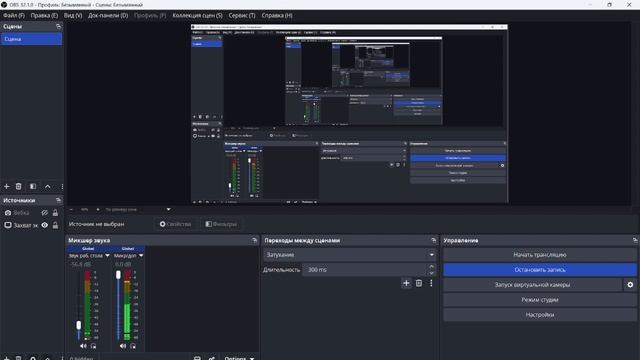Increase transition duration with up stepper
Screen dimensions: 640x360
(431, 267)
